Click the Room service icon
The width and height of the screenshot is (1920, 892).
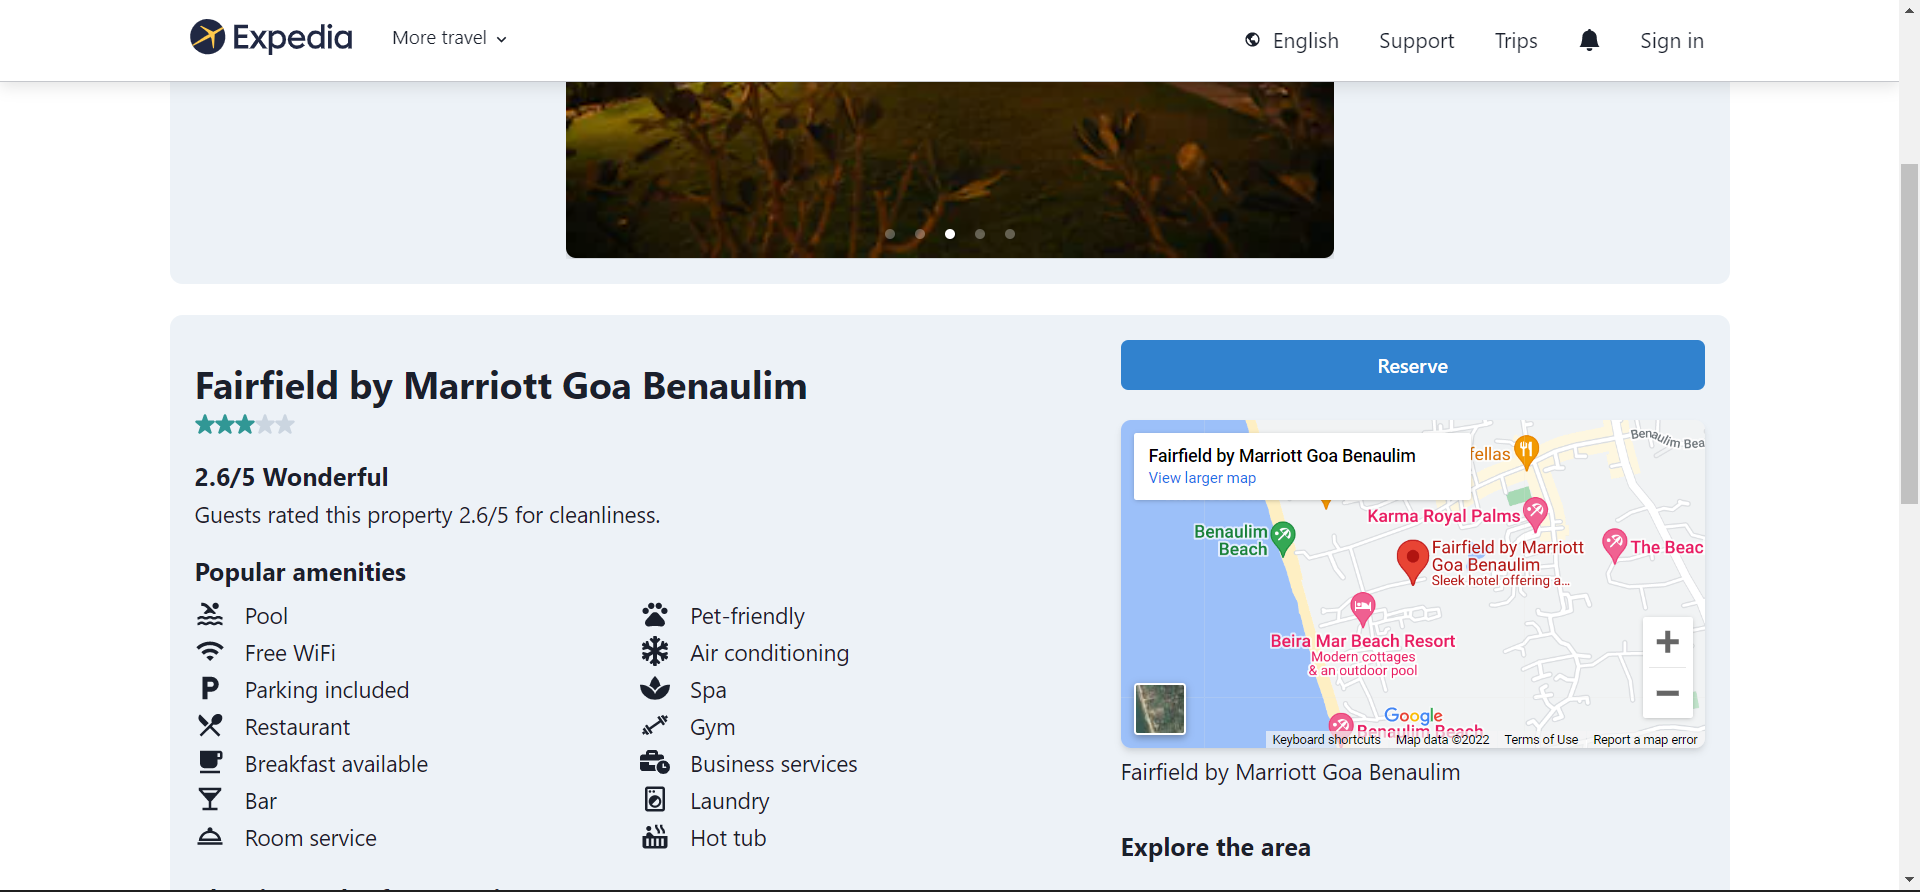(210, 837)
